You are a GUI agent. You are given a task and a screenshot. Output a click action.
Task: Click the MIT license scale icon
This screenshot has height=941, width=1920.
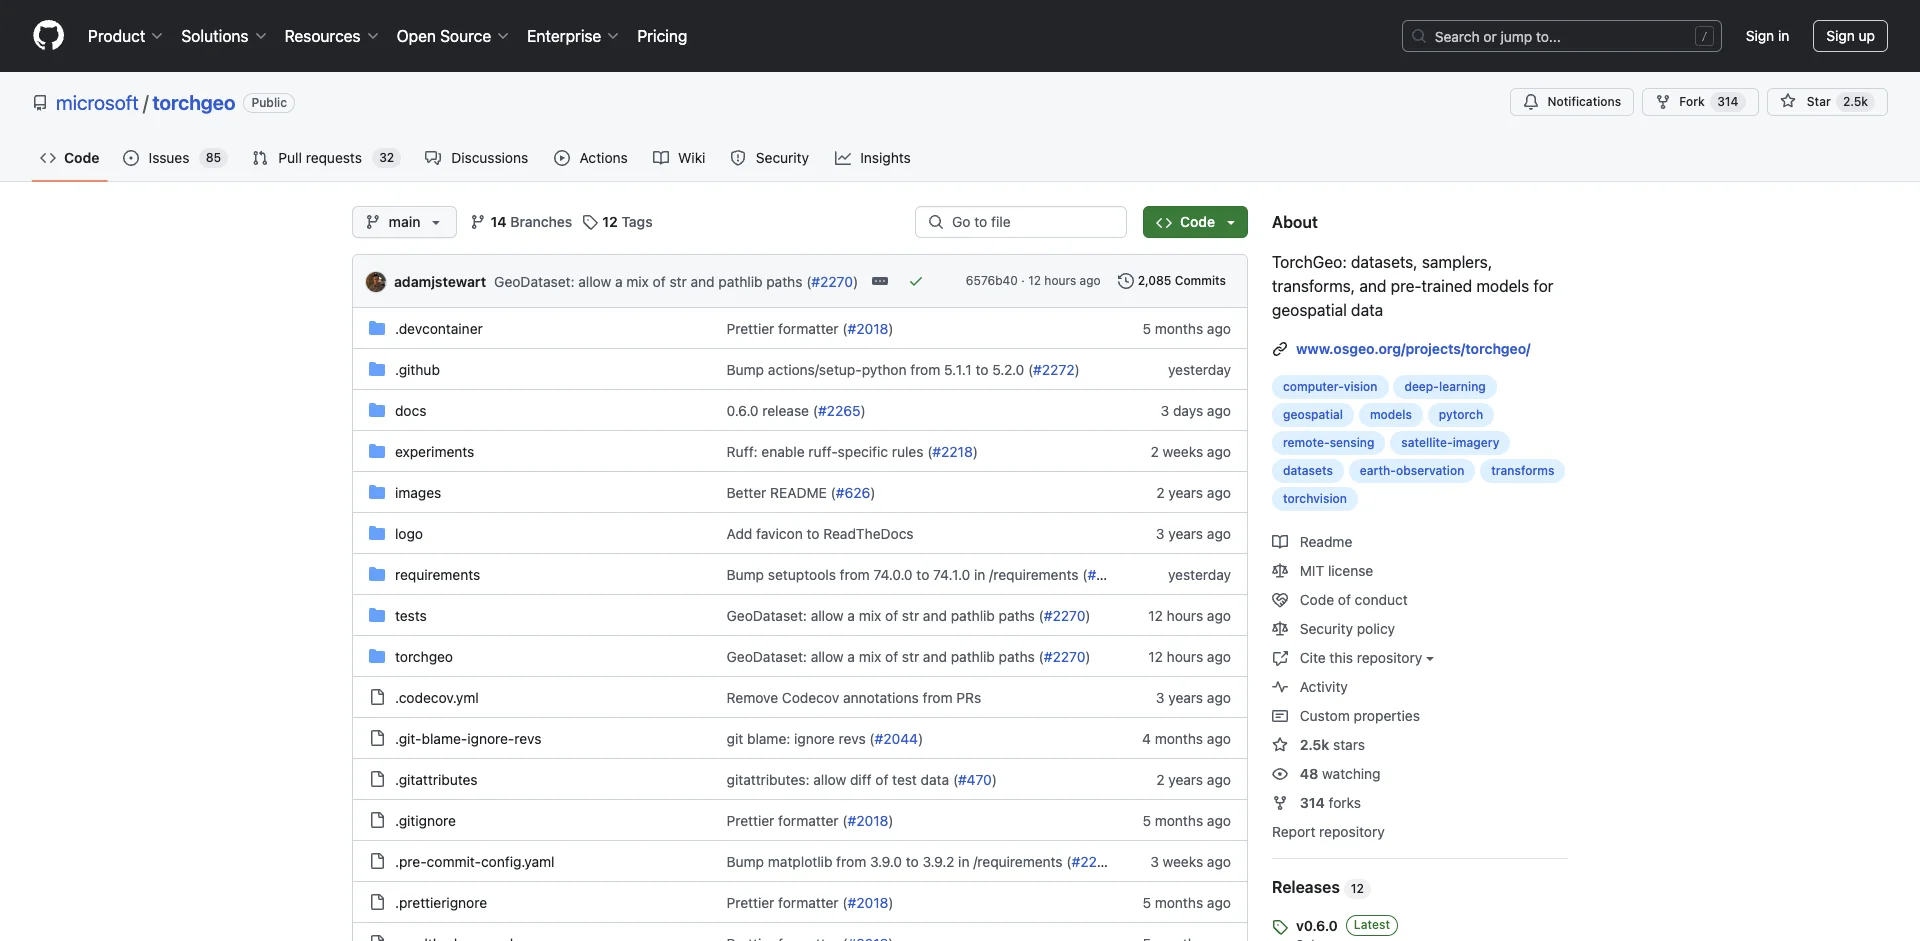1280,571
